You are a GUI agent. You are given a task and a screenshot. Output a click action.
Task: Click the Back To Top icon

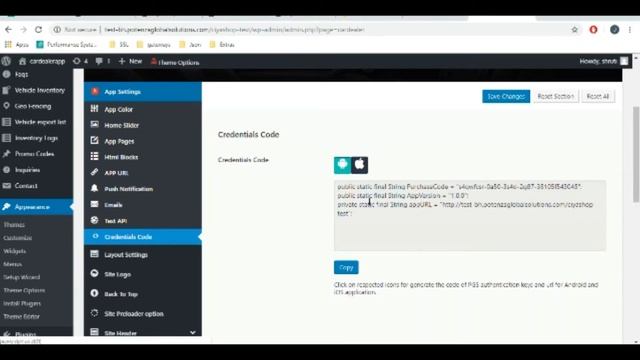(94, 293)
